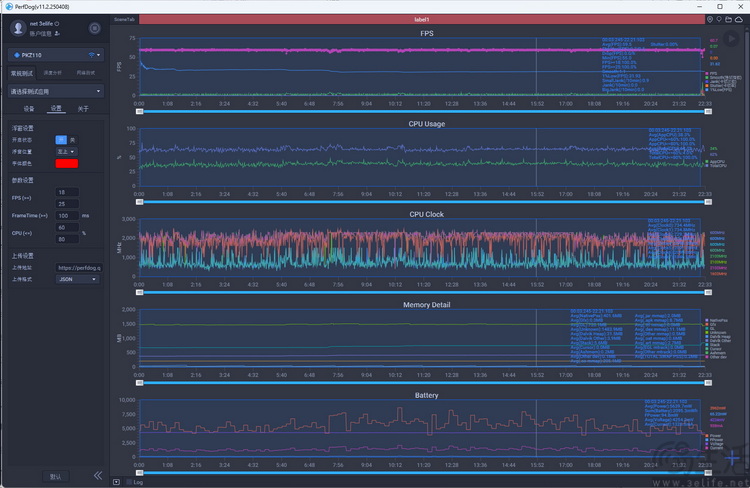Switch to the 常规测试 tab
Image resolution: width=750 pixels, height=488 pixels.
[x=22, y=73]
